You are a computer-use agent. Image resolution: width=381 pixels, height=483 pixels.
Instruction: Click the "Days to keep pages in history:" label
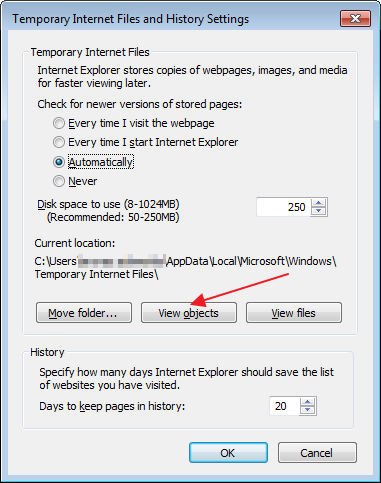click(x=112, y=406)
